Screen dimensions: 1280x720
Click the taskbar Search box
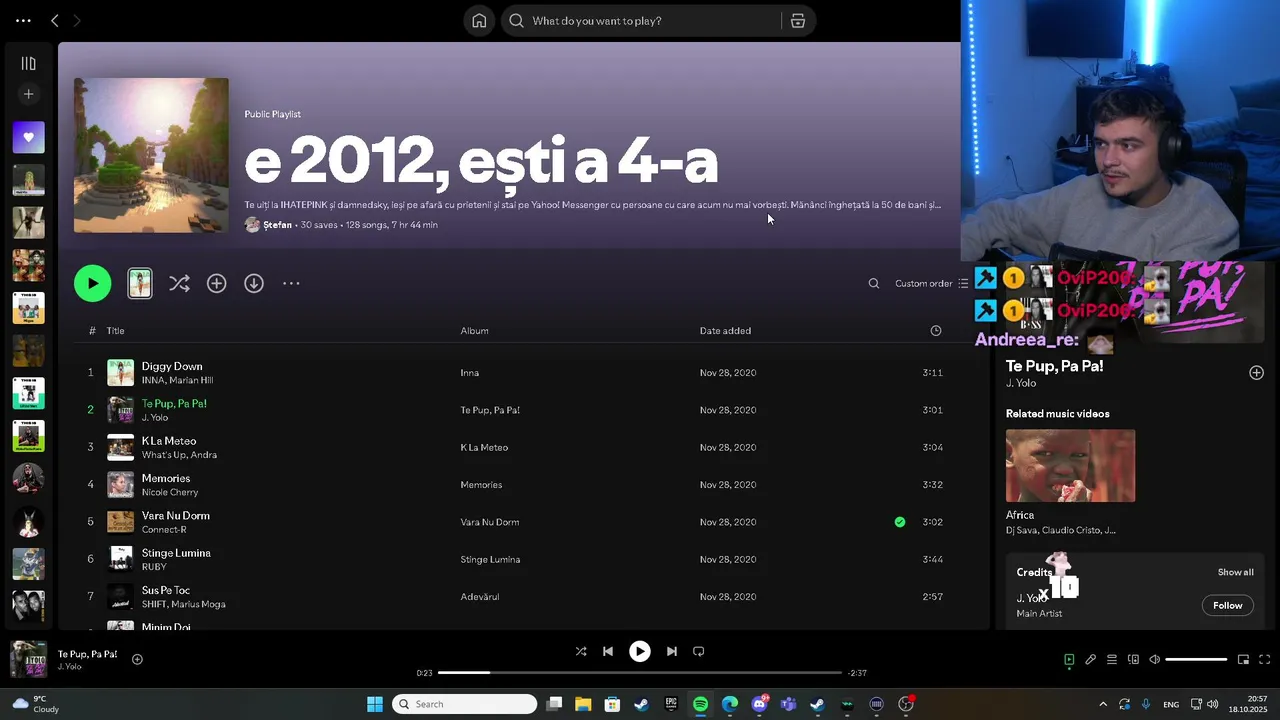tap(465, 704)
